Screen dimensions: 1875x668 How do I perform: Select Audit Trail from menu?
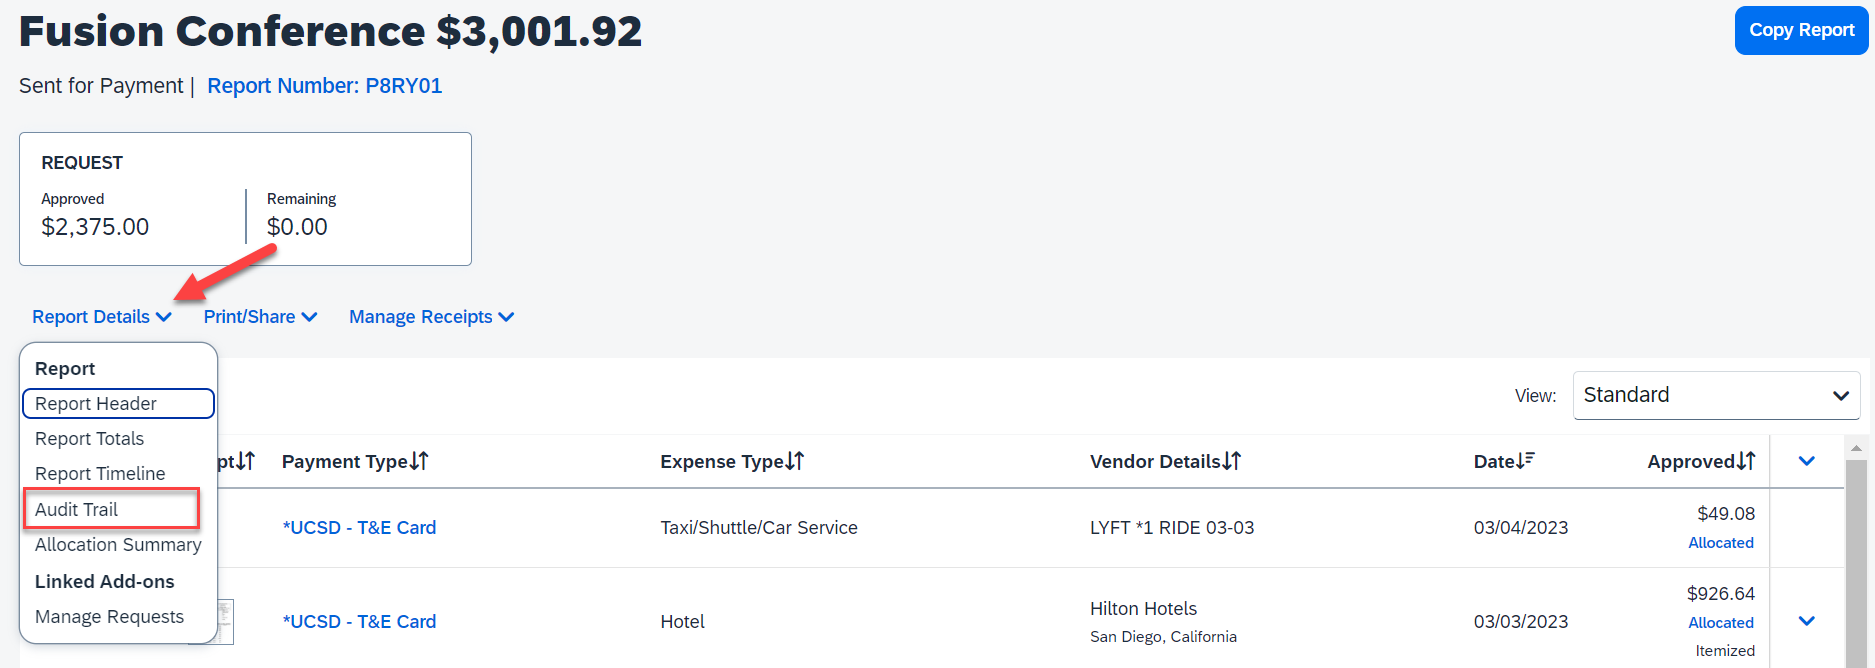pos(77,510)
